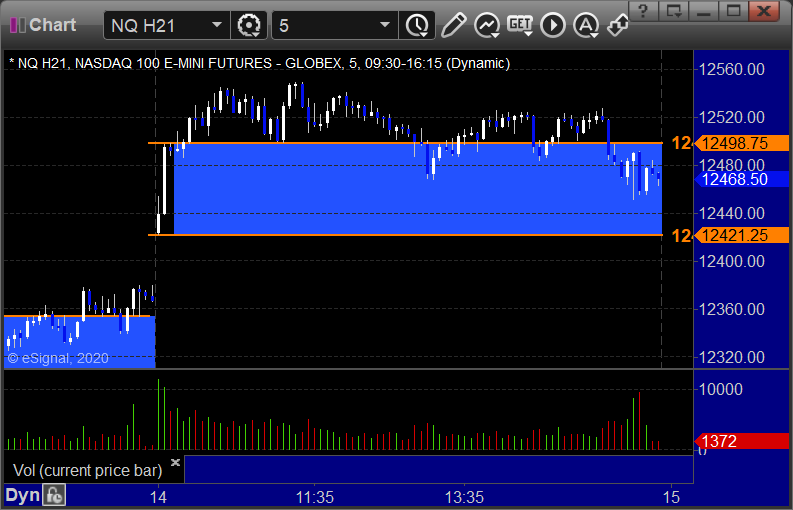793x510 pixels.
Task: Select the pencil drawing tools icon
Action: (x=453, y=25)
